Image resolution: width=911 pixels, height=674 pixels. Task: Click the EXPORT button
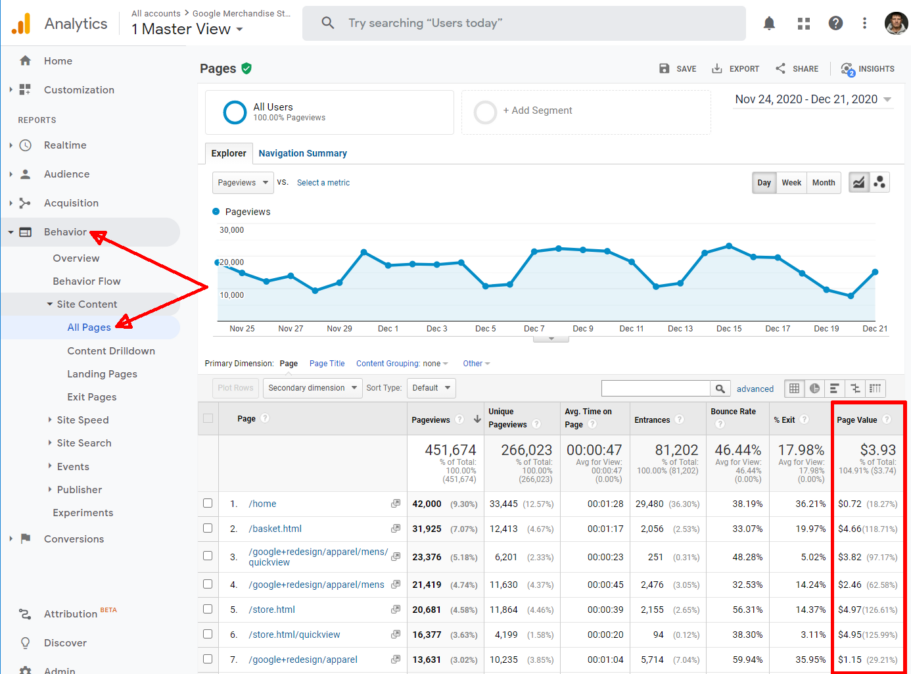[735, 68]
